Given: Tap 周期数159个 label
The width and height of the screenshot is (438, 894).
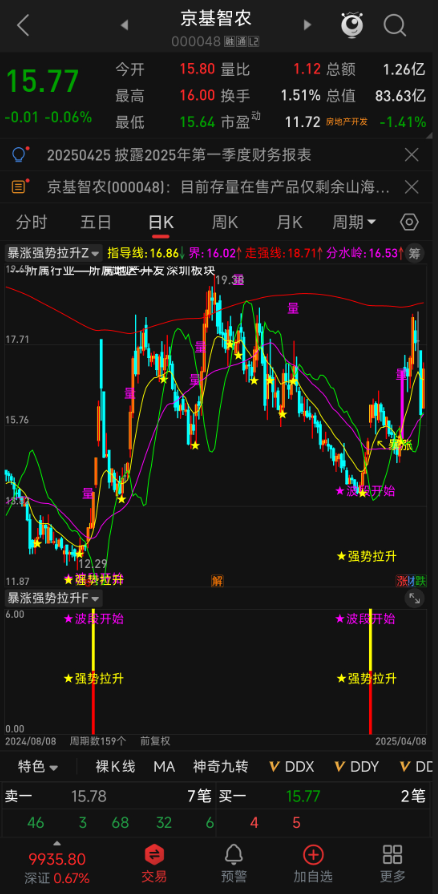Looking at the screenshot, I should [98, 741].
